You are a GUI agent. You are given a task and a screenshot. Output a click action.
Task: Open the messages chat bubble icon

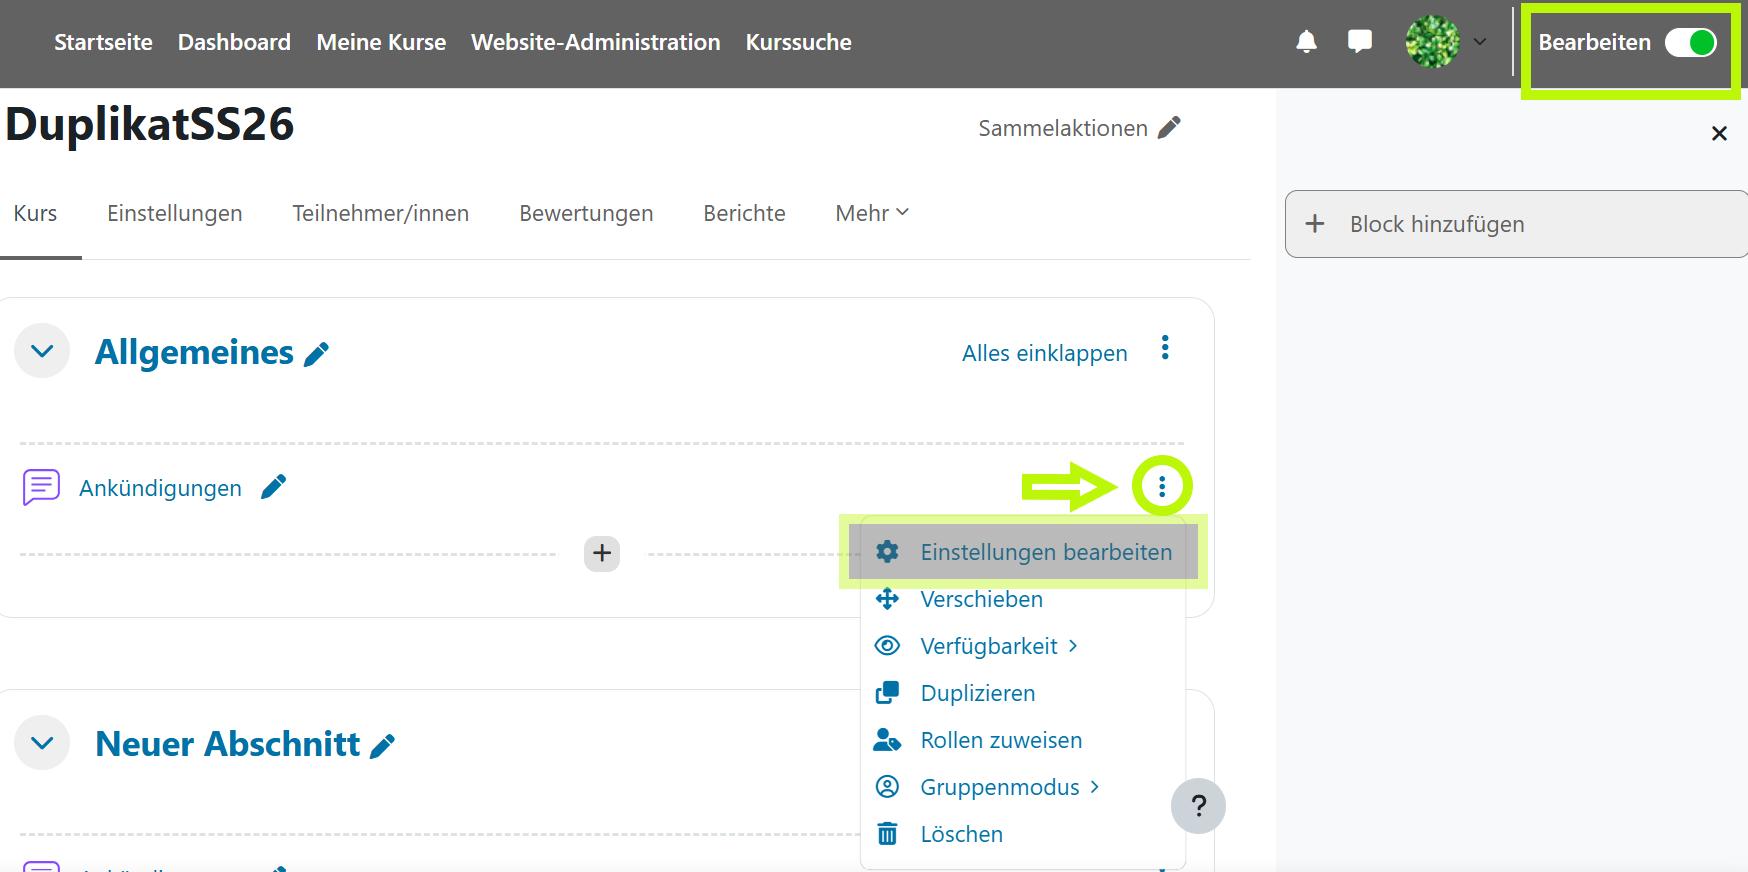coord(1359,42)
